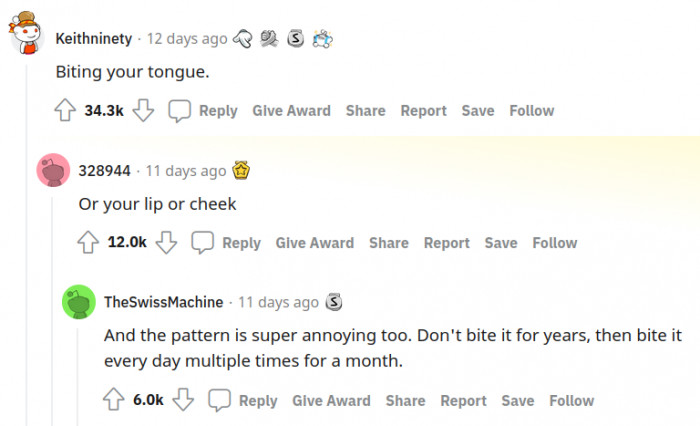Give Award to 328944's comment
Screen dimensions: 700x426
coord(314,243)
